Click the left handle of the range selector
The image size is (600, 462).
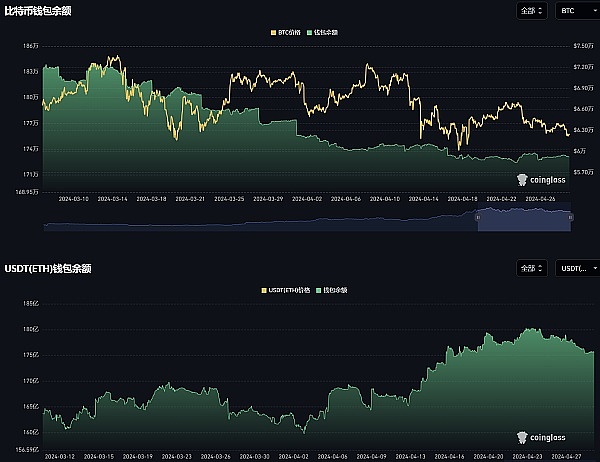[x=477, y=217]
